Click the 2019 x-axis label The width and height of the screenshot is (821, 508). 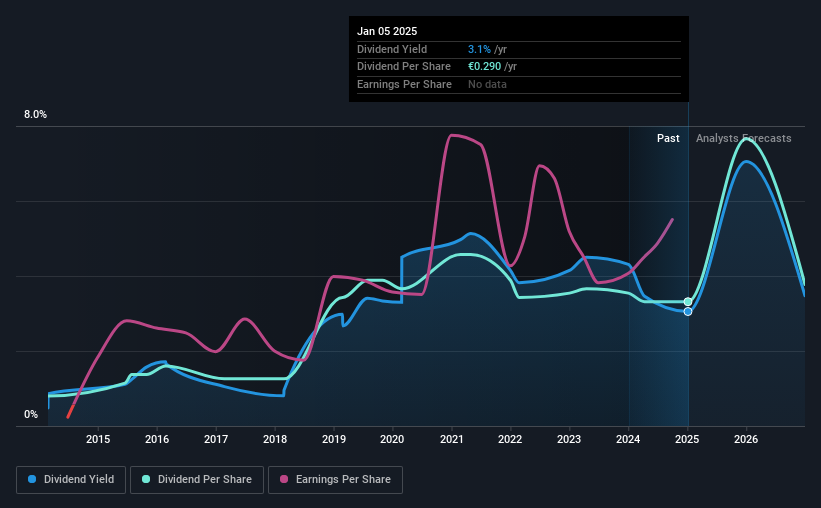pyautogui.click(x=334, y=439)
